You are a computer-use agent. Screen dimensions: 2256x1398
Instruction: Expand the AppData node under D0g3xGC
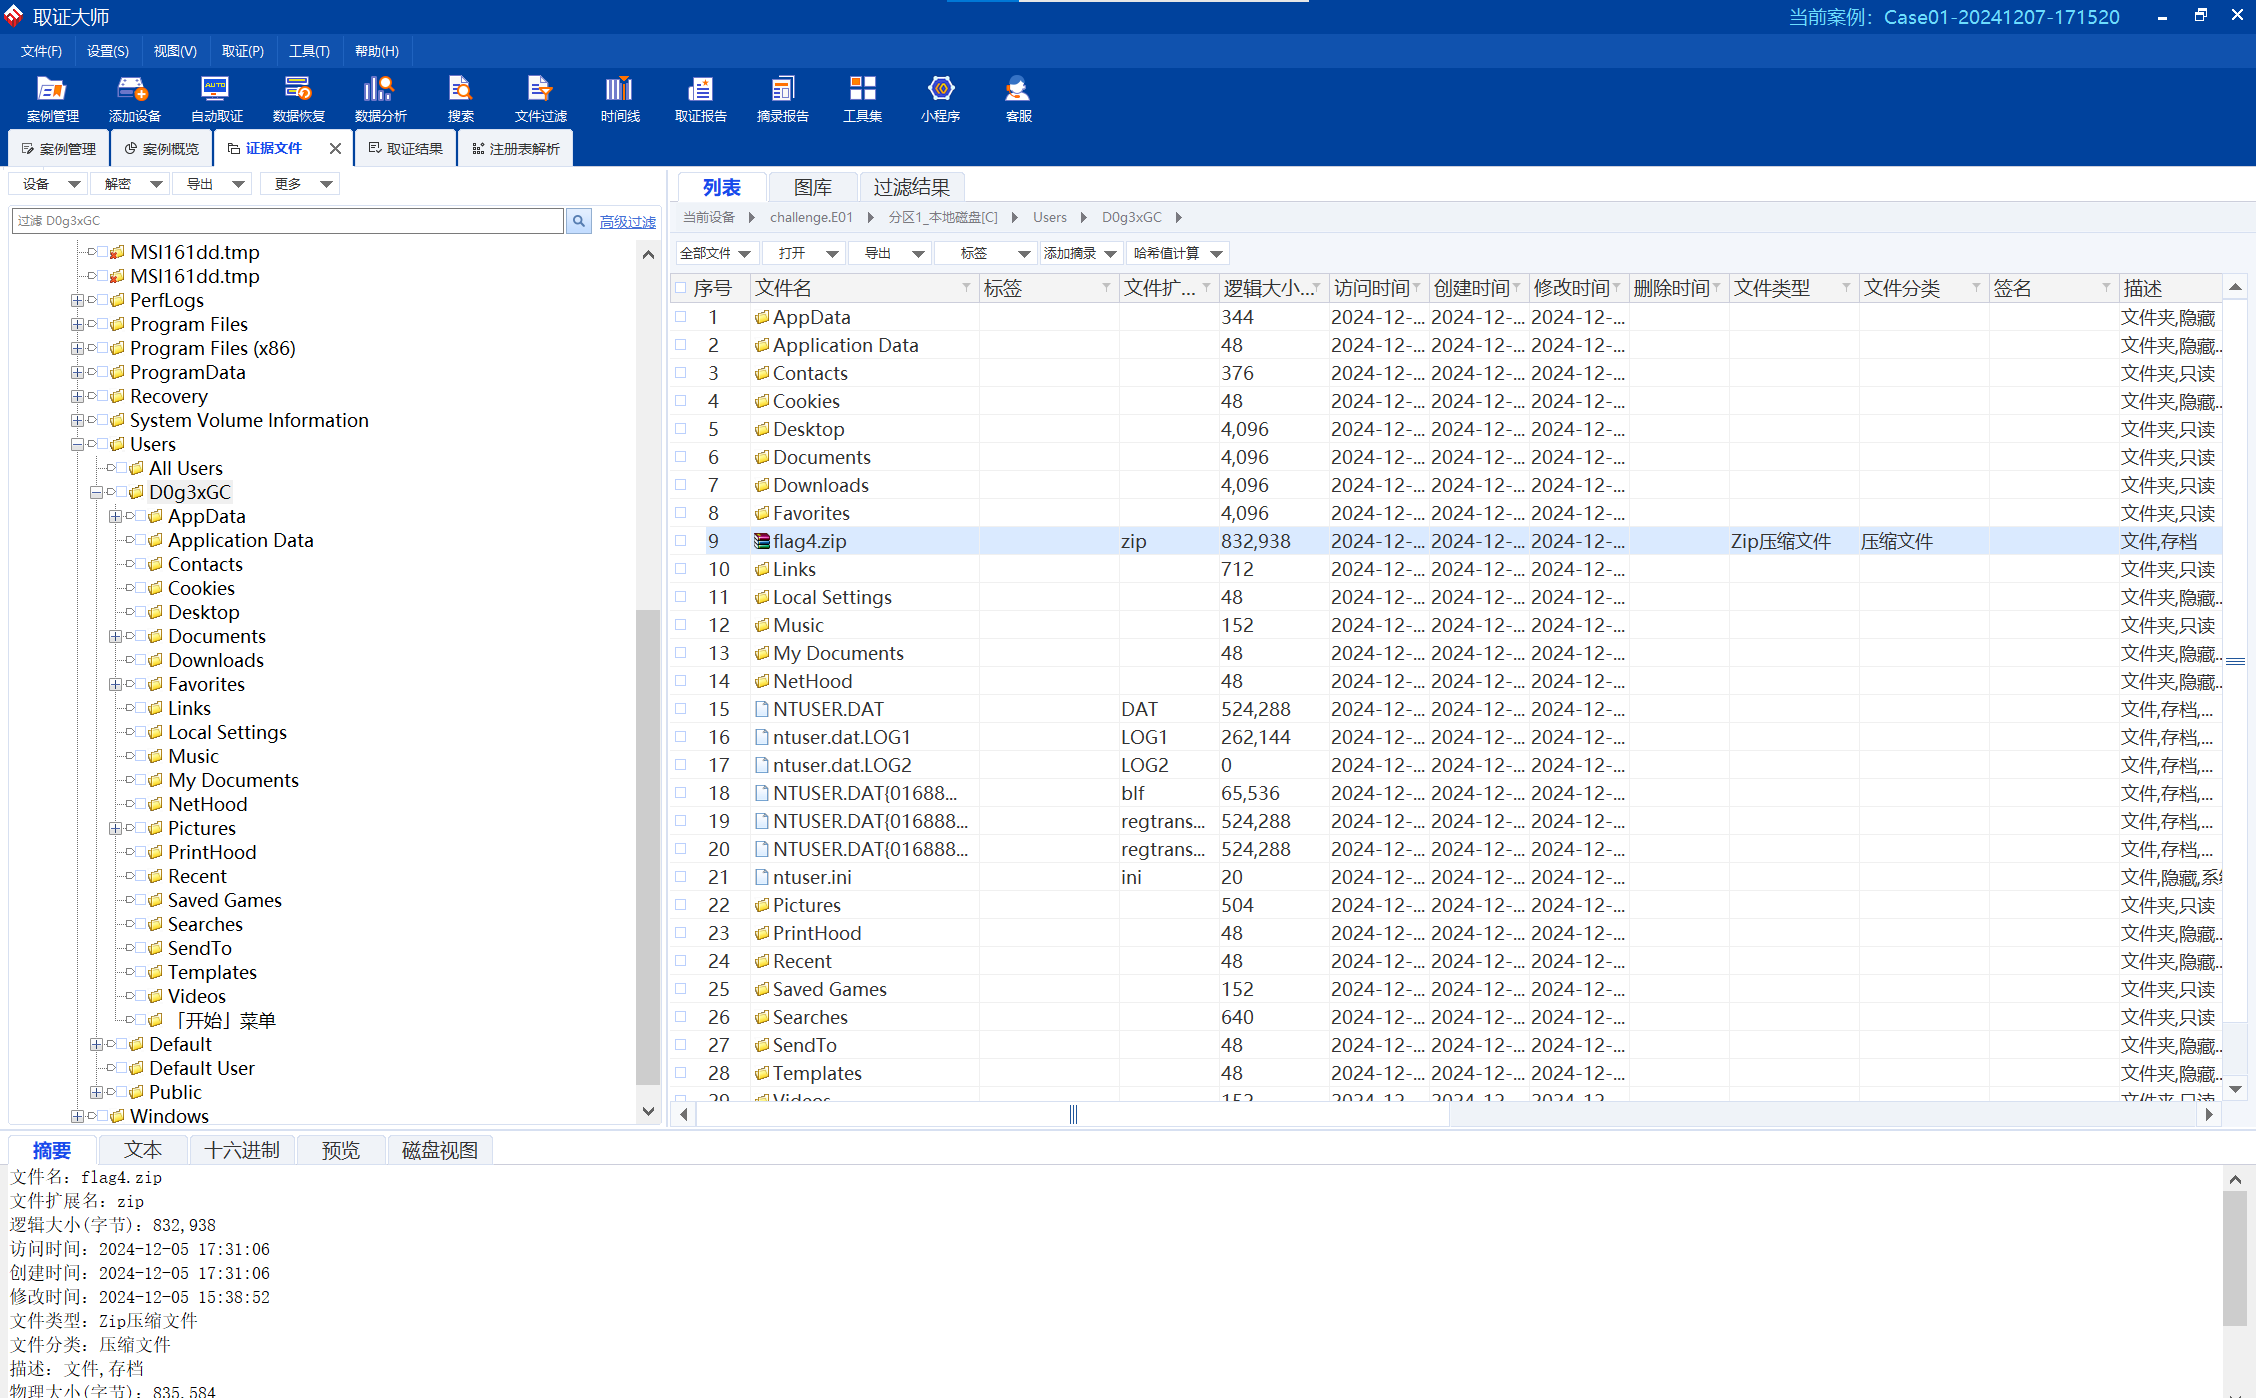click(115, 516)
